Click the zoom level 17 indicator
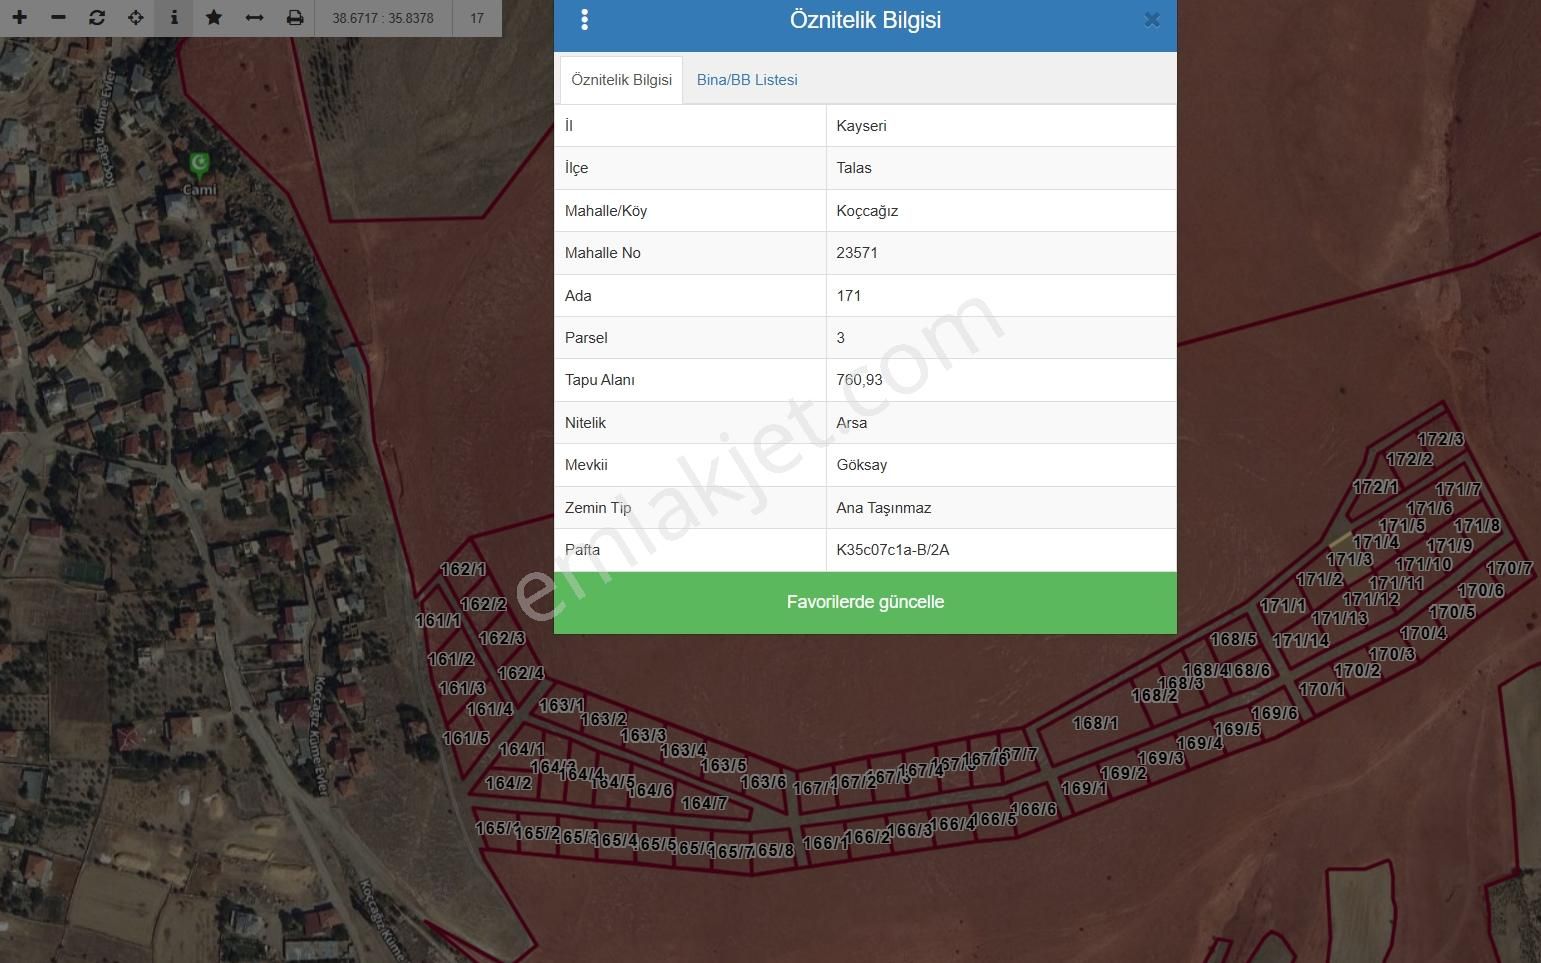Viewport: 1541px width, 963px height. [477, 18]
